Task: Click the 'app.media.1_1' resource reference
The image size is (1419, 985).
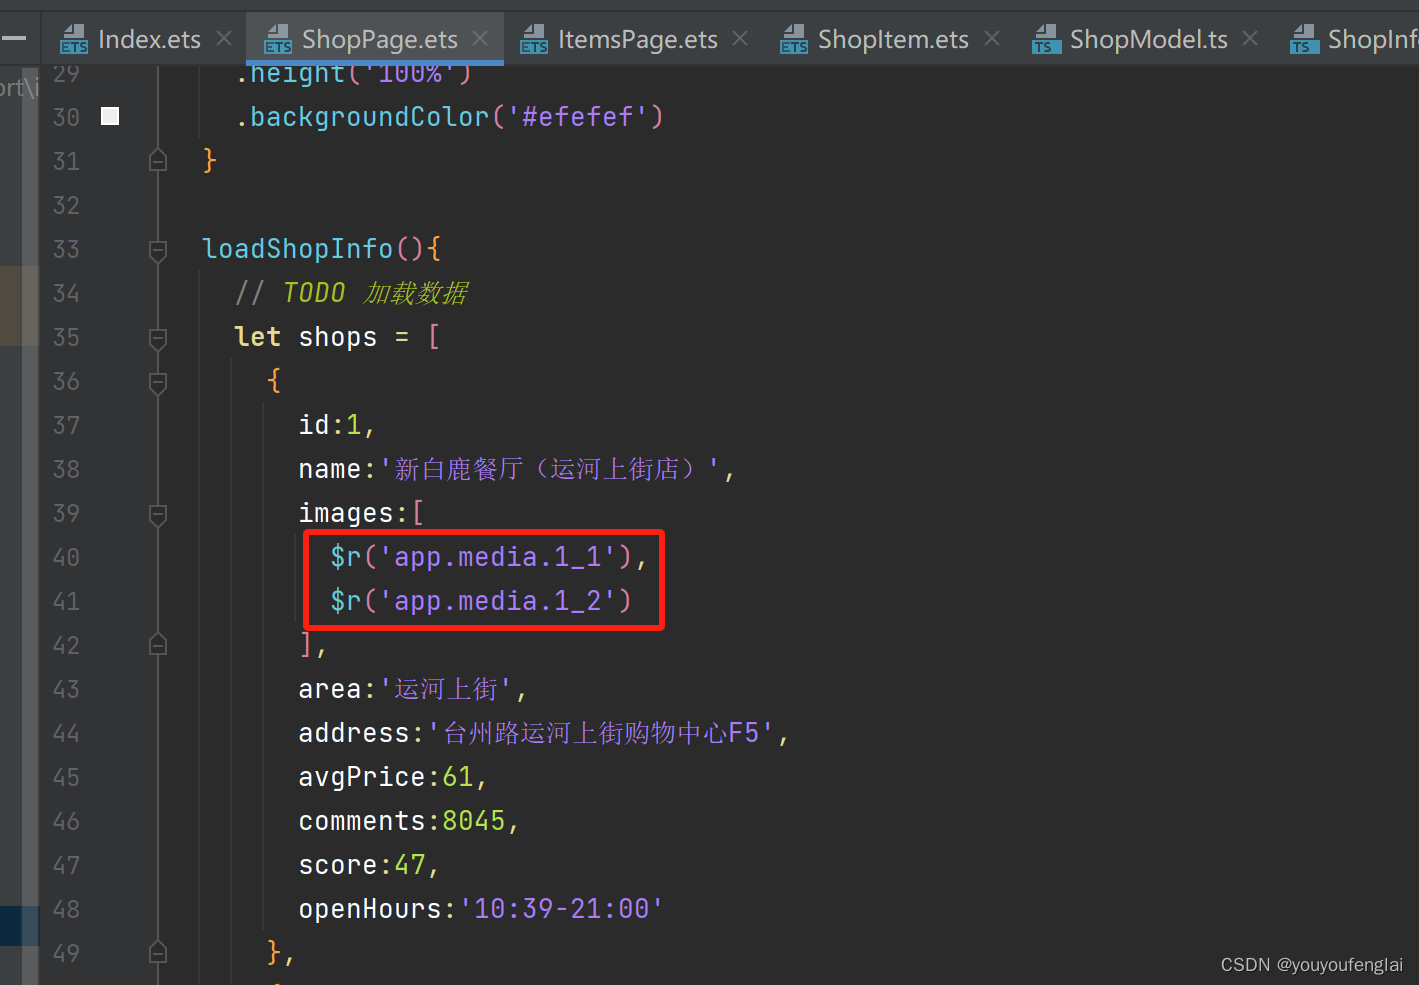Action: click(x=497, y=557)
